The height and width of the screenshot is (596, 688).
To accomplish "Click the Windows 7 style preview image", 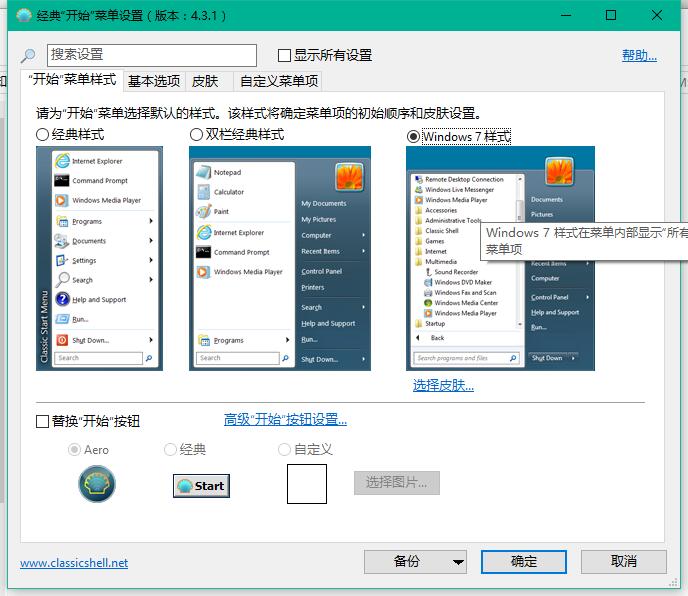I will click(x=500, y=258).
